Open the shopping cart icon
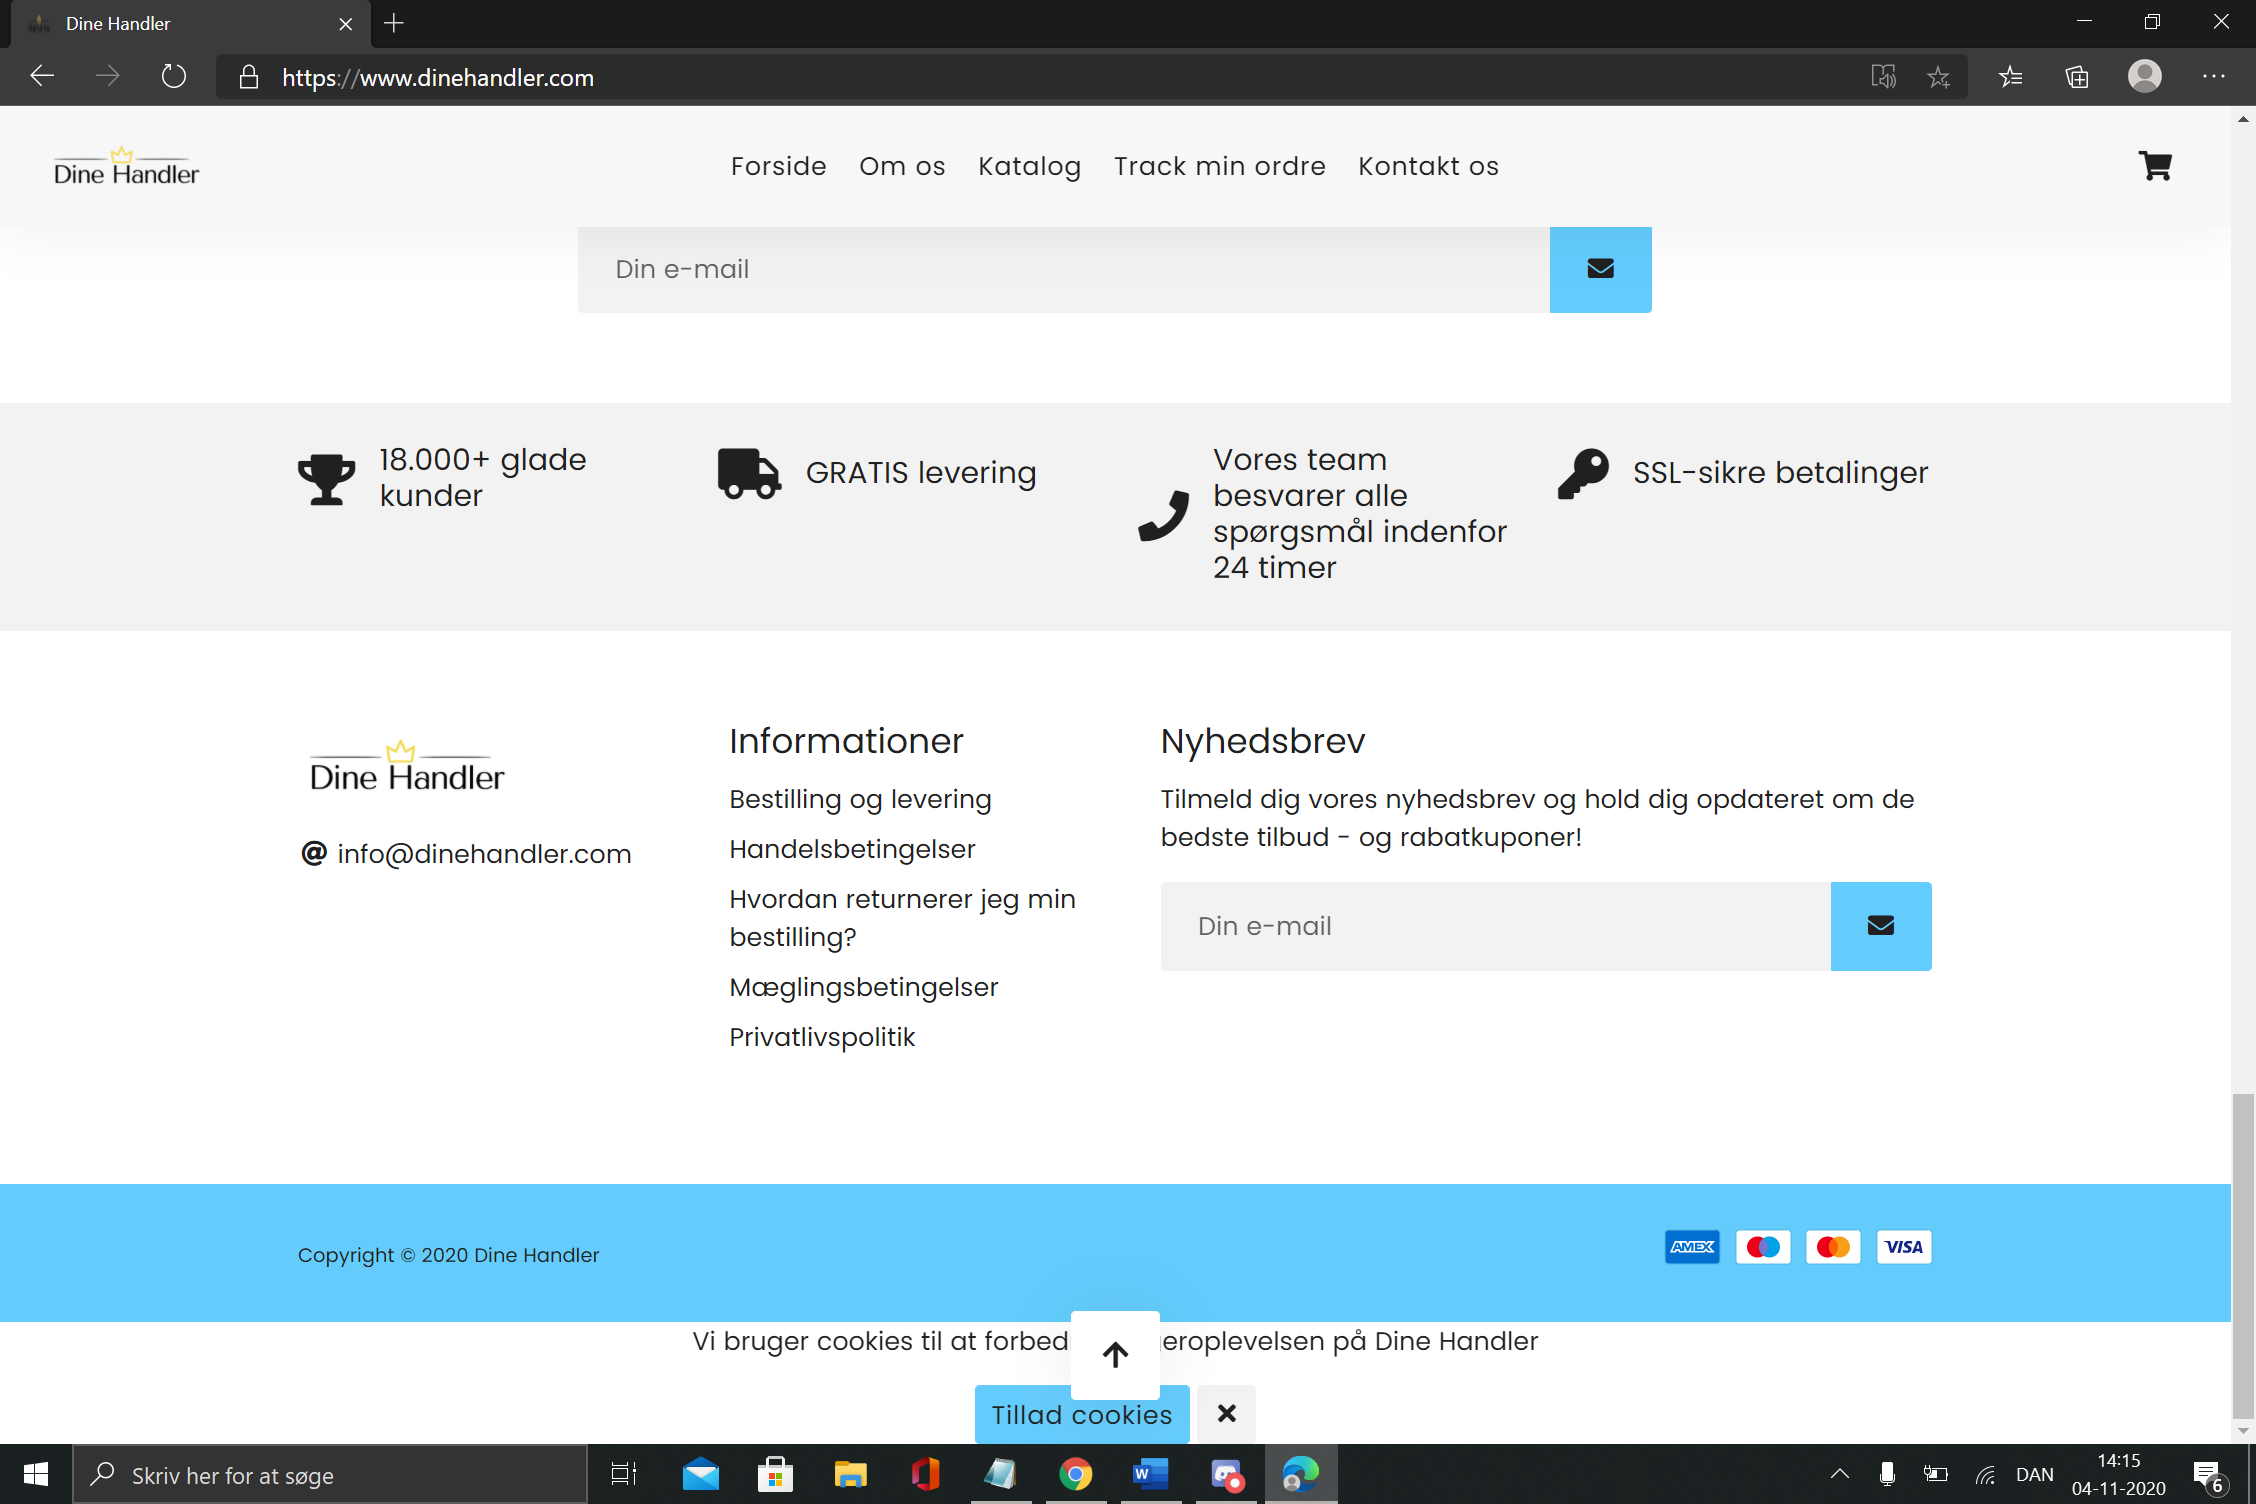The image size is (2256, 1504). tap(2154, 166)
